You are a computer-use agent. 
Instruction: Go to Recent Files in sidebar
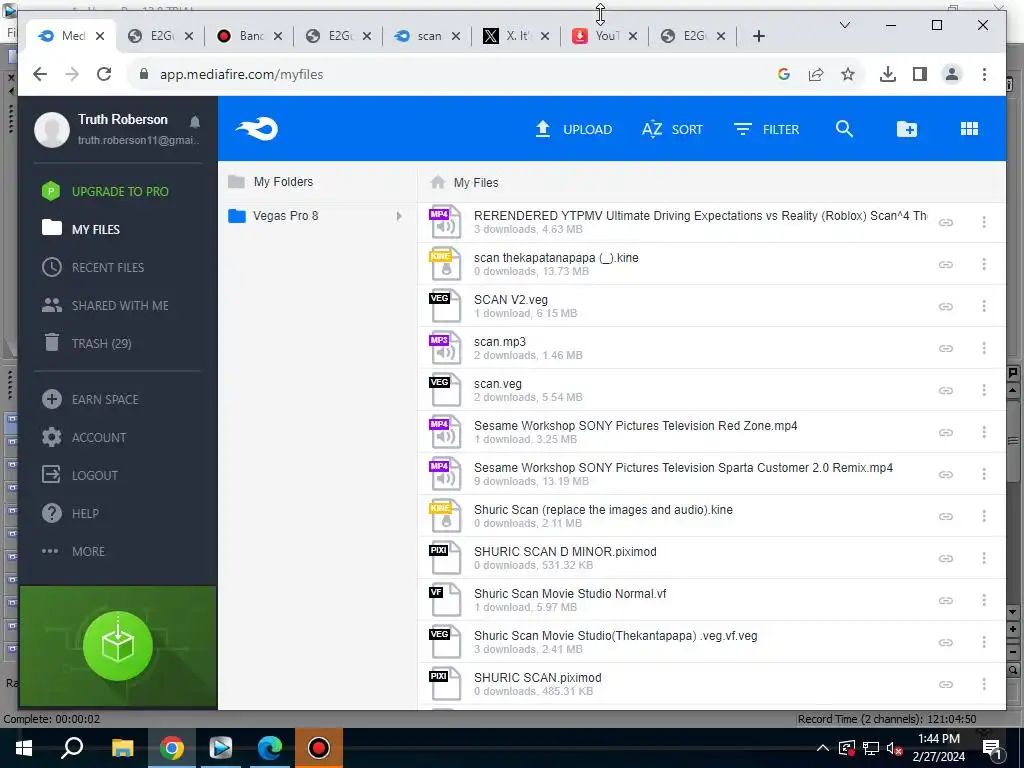93,267
